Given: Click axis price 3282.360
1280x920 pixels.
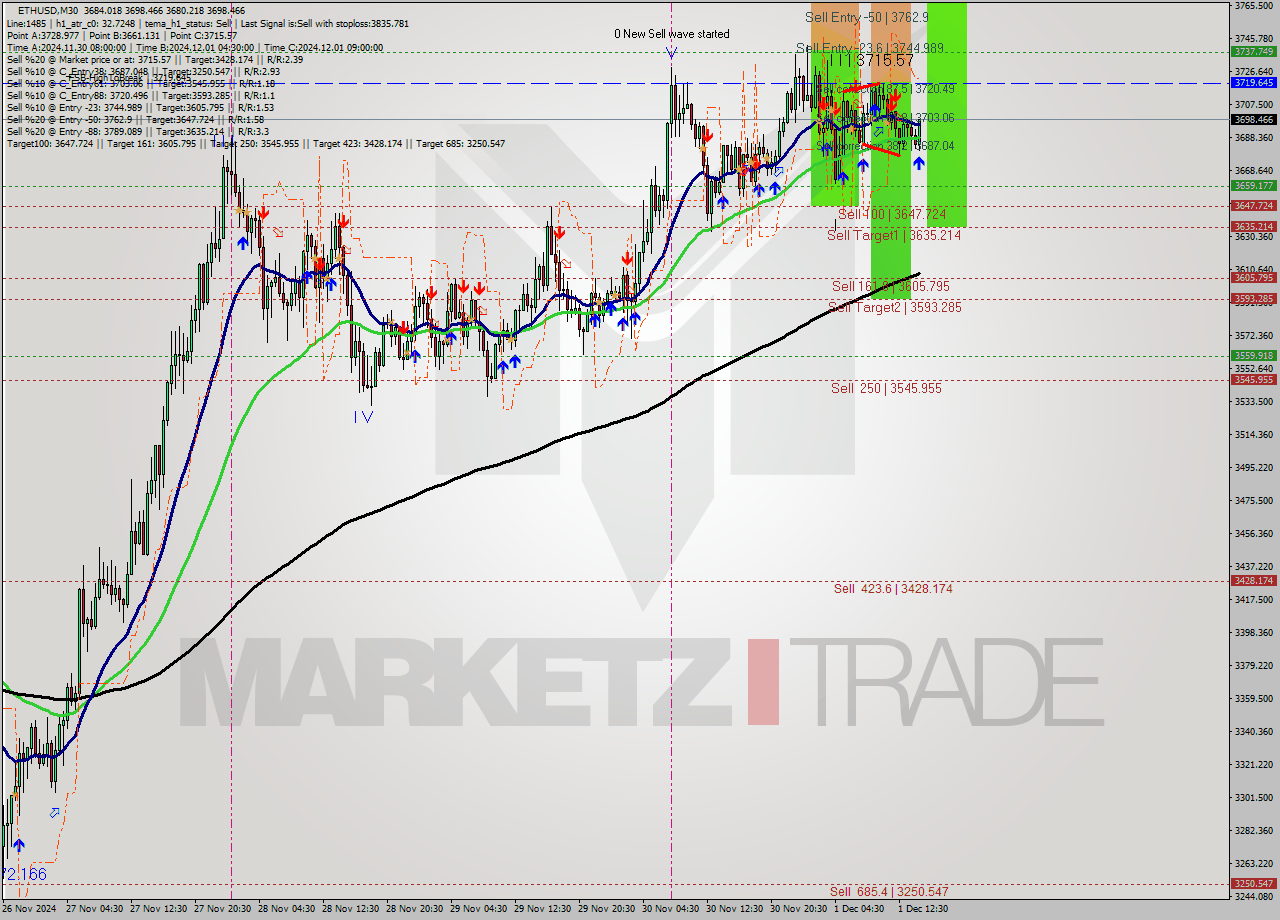Looking at the screenshot, I should [1253, 831].
